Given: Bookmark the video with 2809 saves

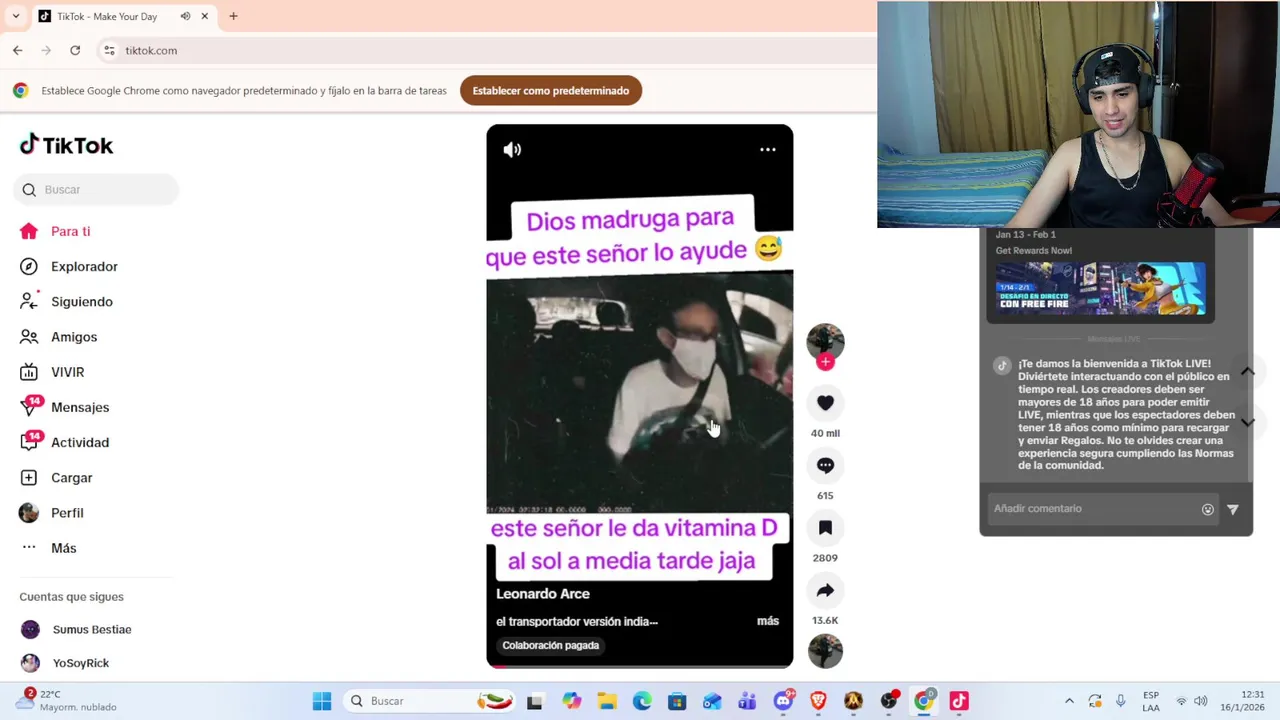Looking at the screenshot, I should [825, 527].
